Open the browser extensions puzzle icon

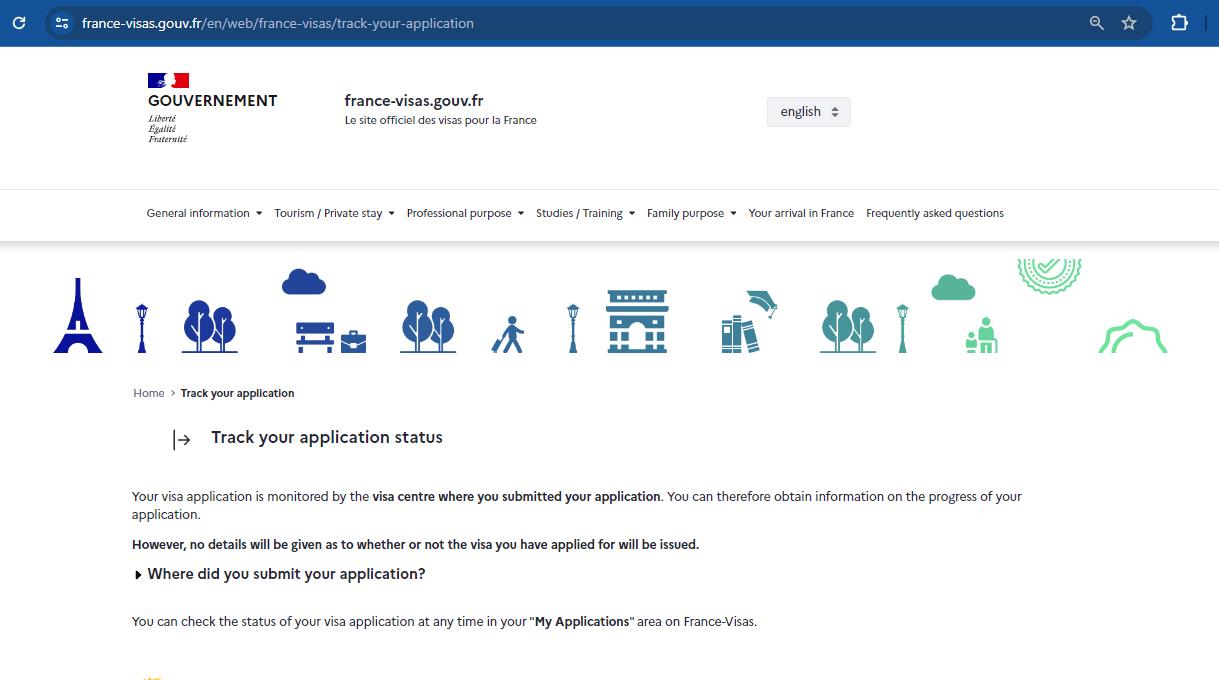tap(1179, 22)
